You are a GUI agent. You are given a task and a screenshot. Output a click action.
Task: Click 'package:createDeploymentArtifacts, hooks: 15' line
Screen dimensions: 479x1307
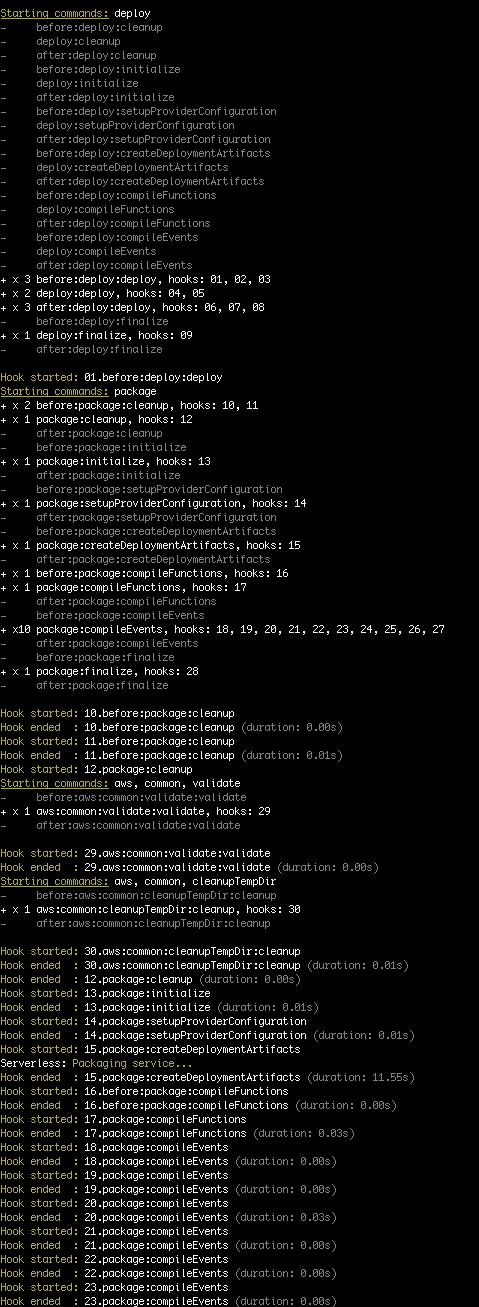point(150,545)
